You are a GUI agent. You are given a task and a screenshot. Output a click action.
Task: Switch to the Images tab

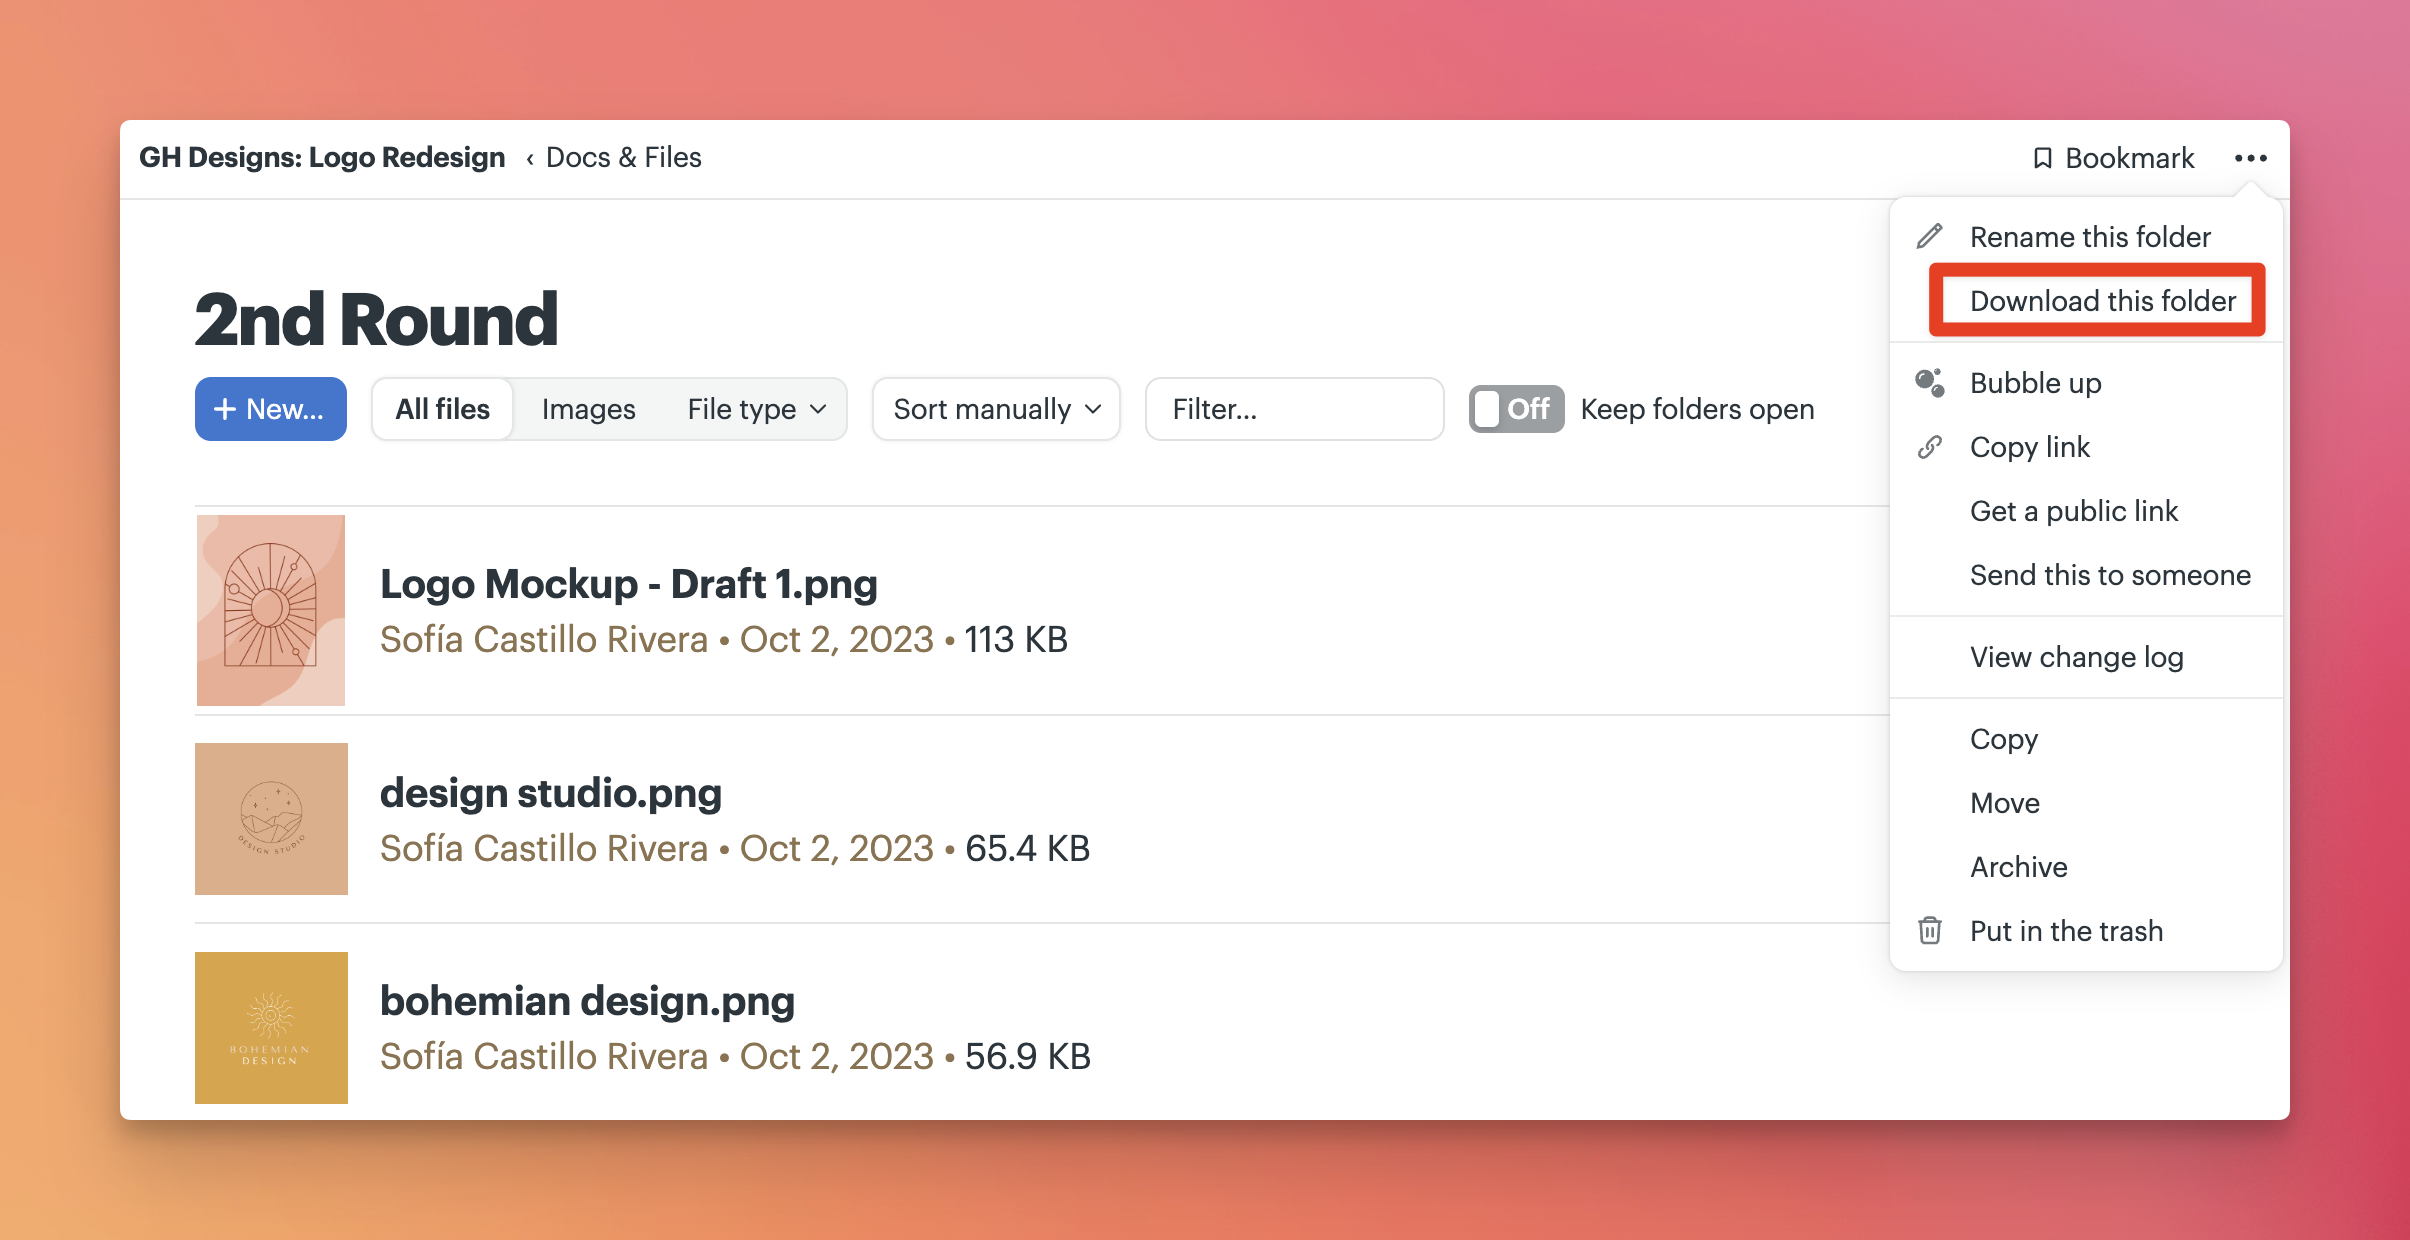pyautogui.click(x=588, y=409)
